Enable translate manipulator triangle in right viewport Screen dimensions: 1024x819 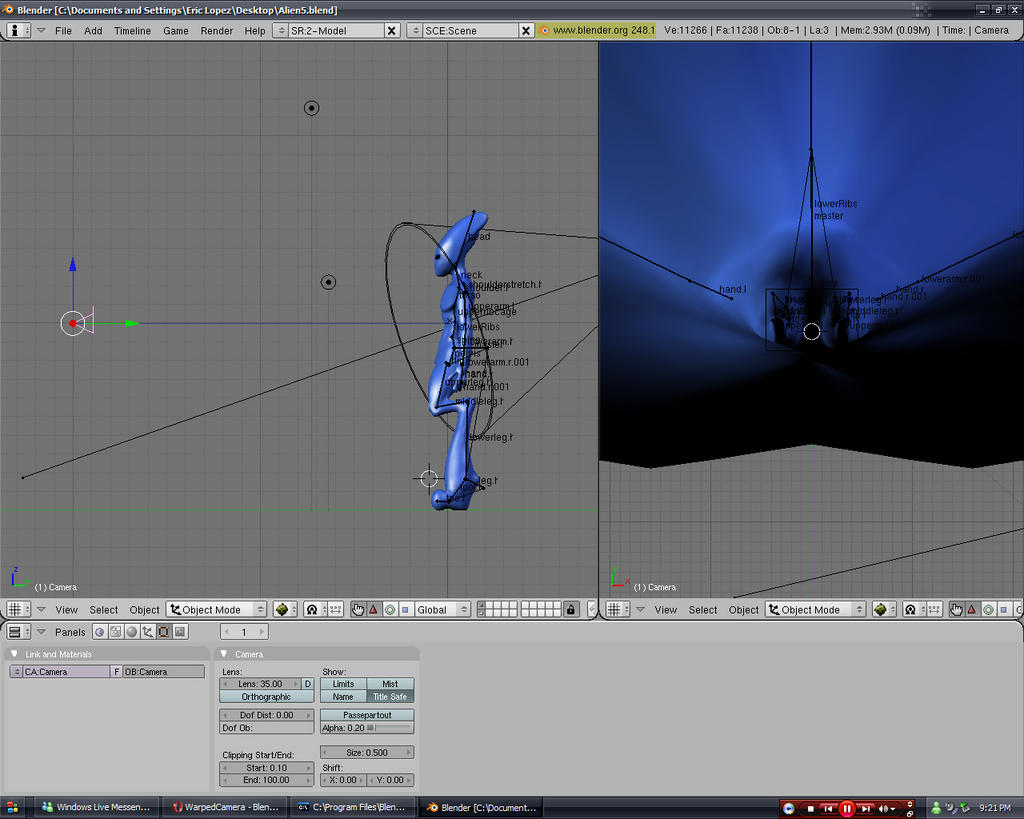click(x=972, y=609)
